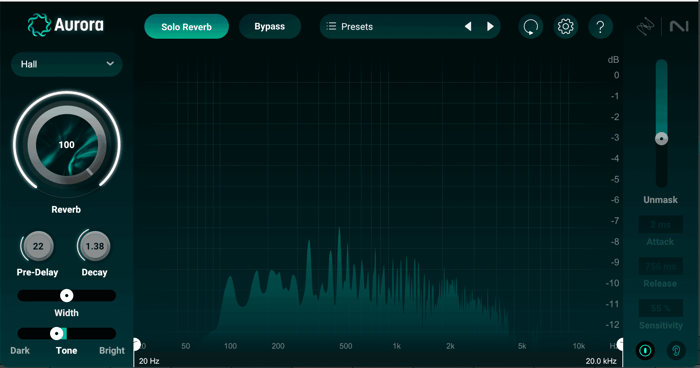Click the Sensitivity value field

tap(660, 308)
